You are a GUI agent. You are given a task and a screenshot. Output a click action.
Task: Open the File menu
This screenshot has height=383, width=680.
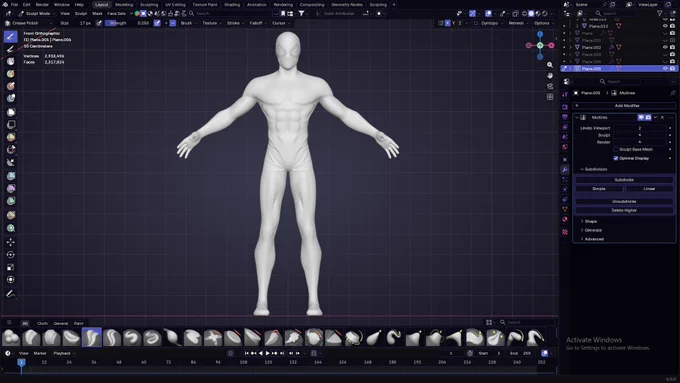click(14, 4)
